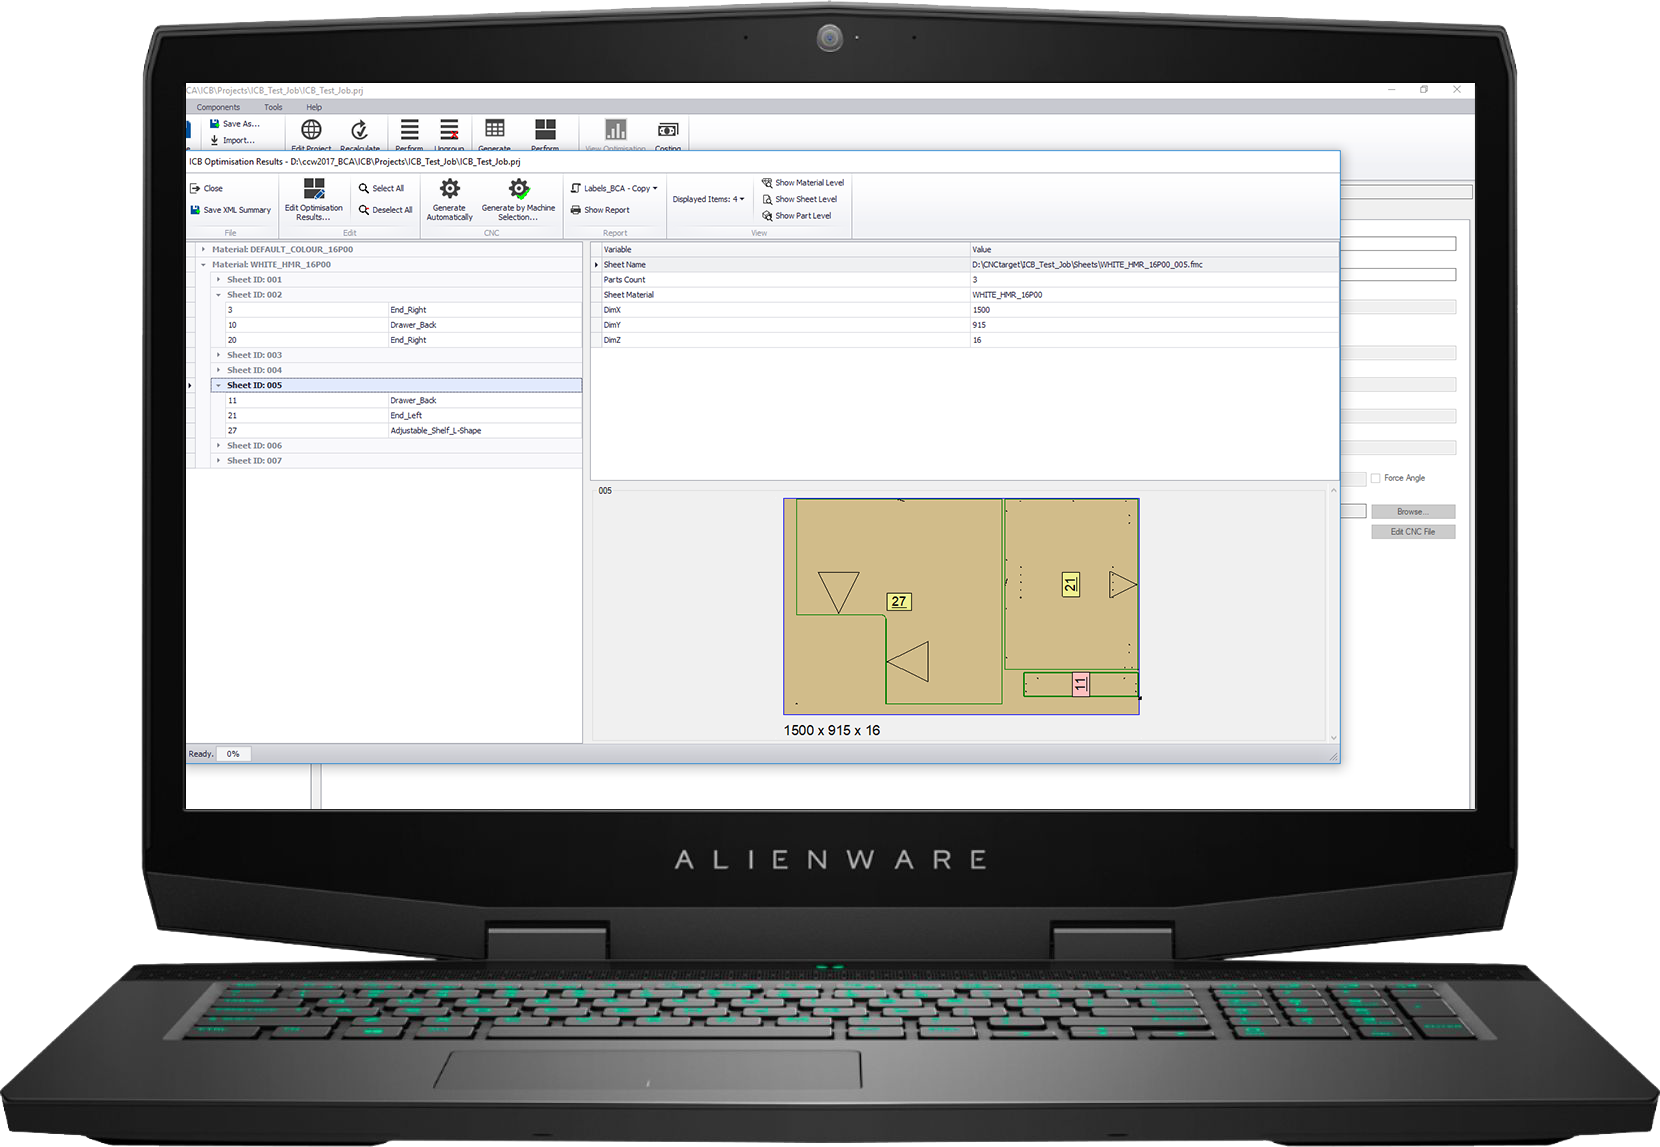Expand Sheet ID: 004
Viewport: 1660px width, 1147px height.
tap(218, 370)
